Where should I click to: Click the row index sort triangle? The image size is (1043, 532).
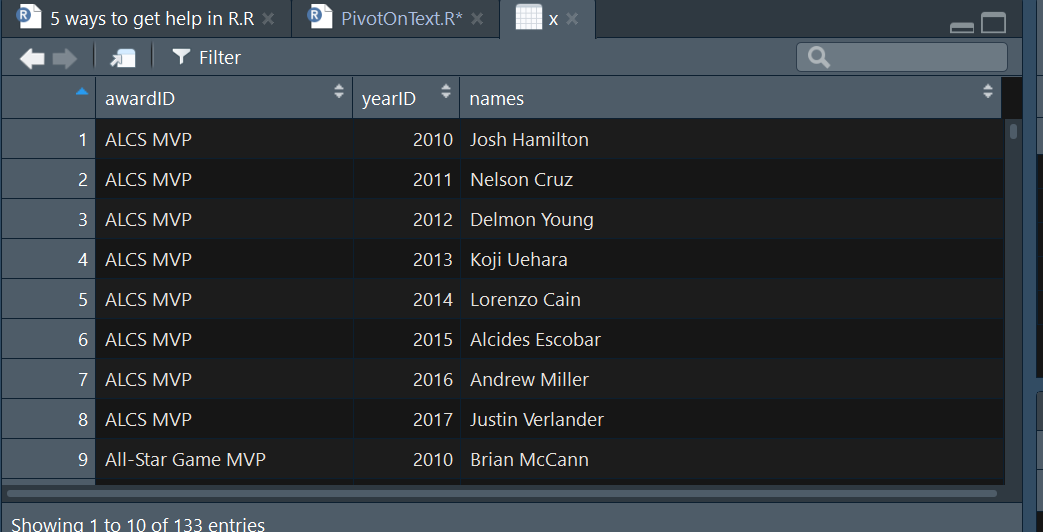pyautogui.click(x=81, y=92)
